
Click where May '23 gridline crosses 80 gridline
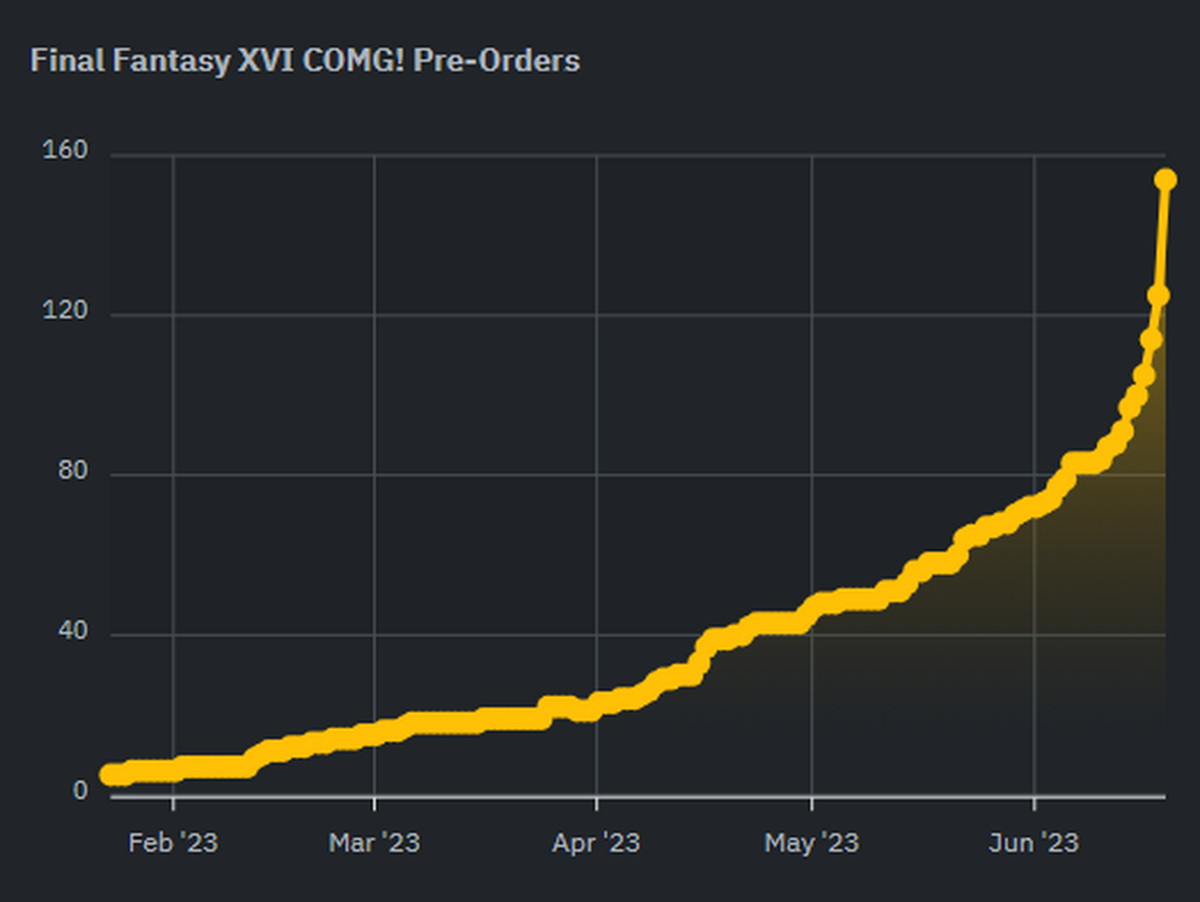point(811,475)
